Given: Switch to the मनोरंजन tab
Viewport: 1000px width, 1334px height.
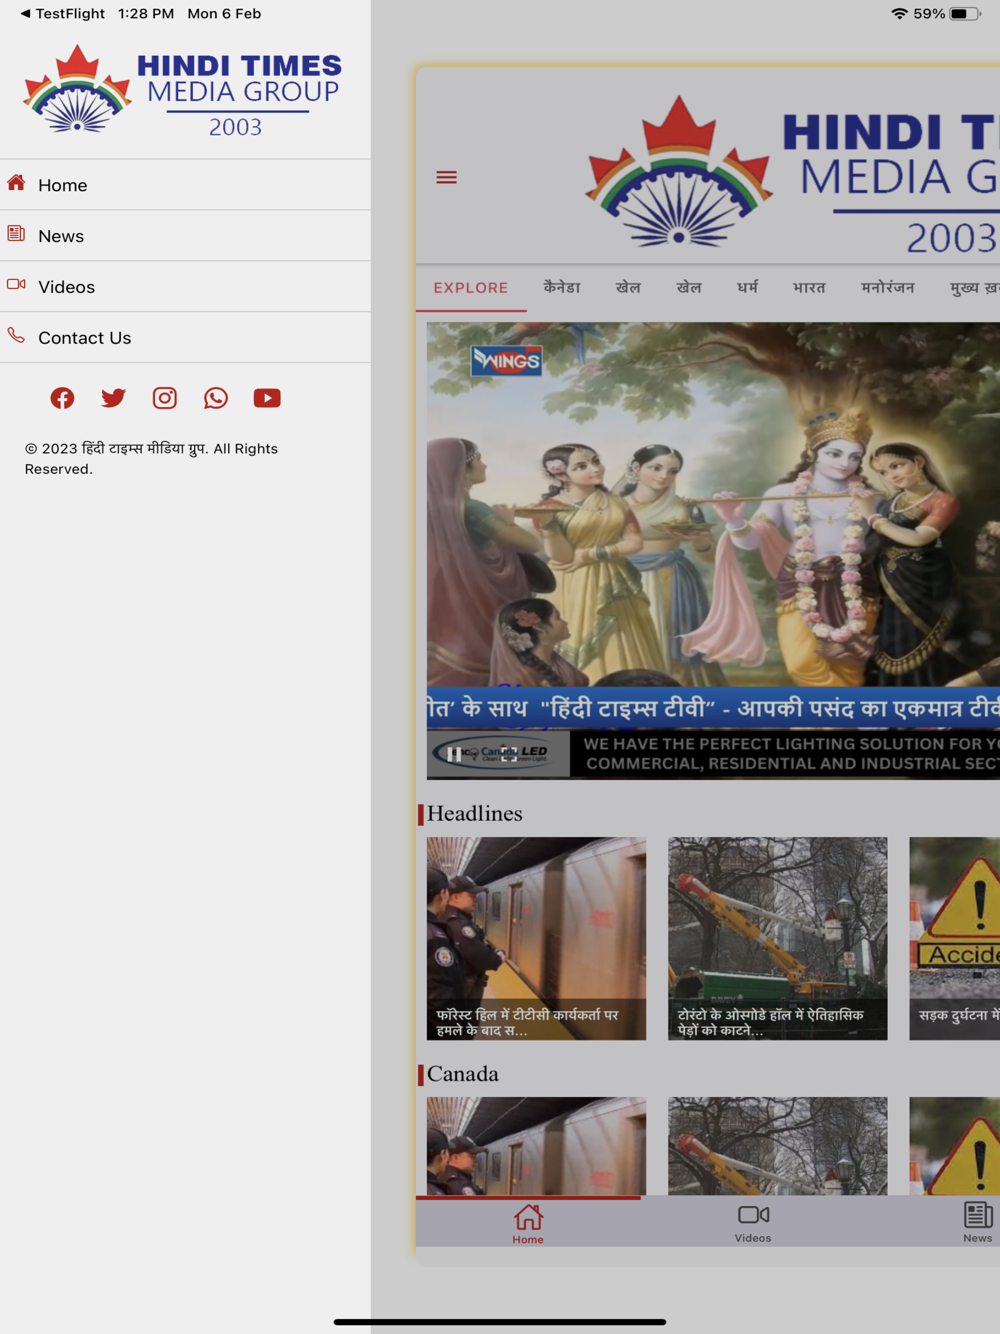Looking at the screenshot, I should click(x=888, y=288).
